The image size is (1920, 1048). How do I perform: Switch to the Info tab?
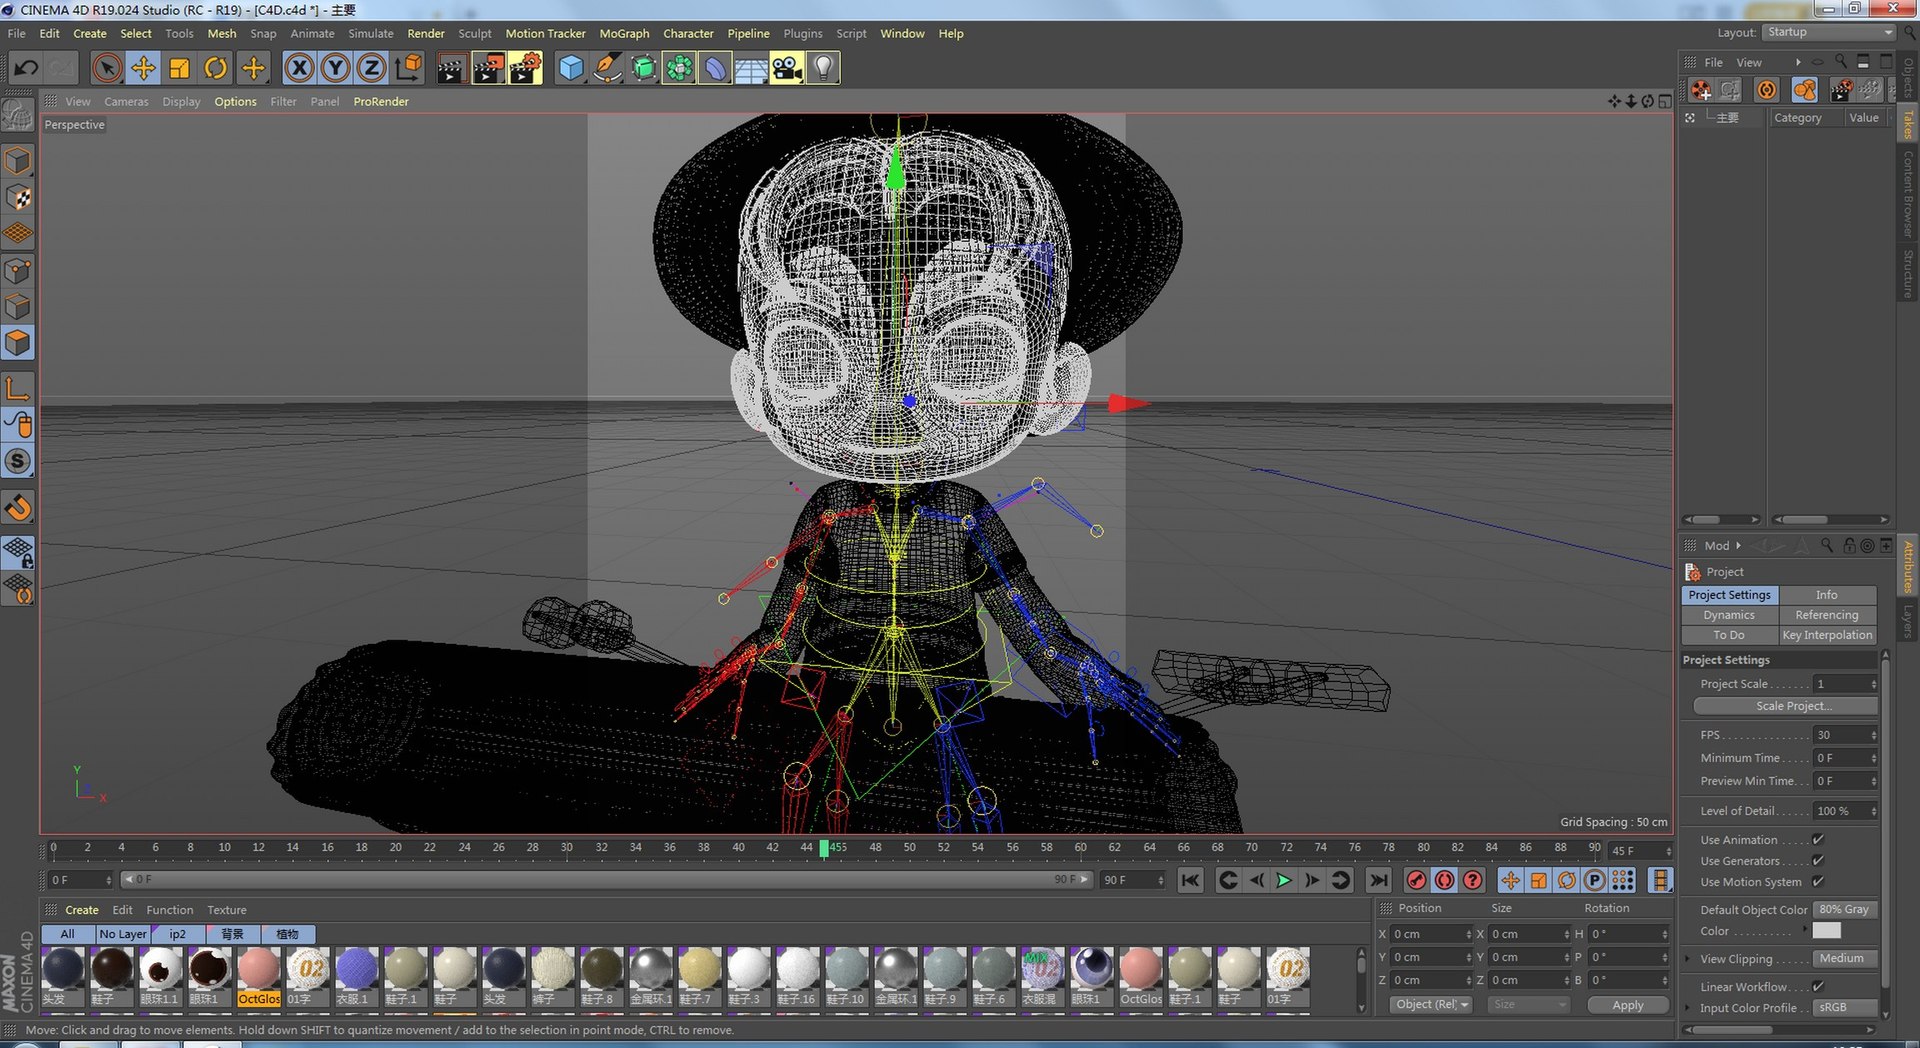[1827, 594]
